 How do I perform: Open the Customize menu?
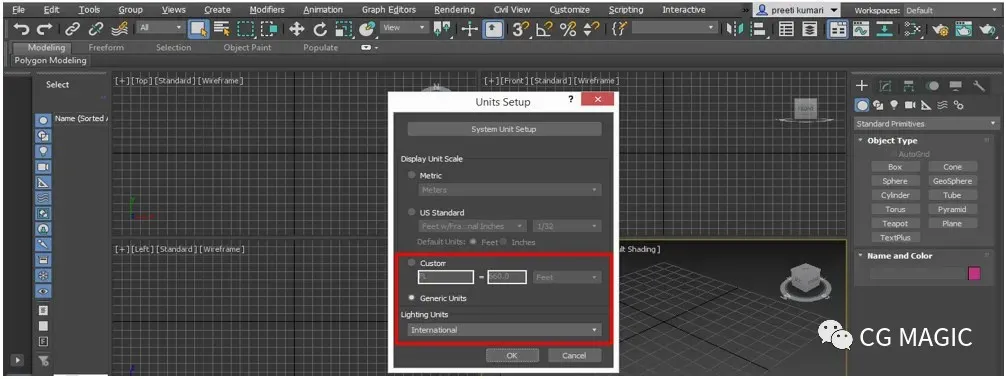[x=569, y=10]
